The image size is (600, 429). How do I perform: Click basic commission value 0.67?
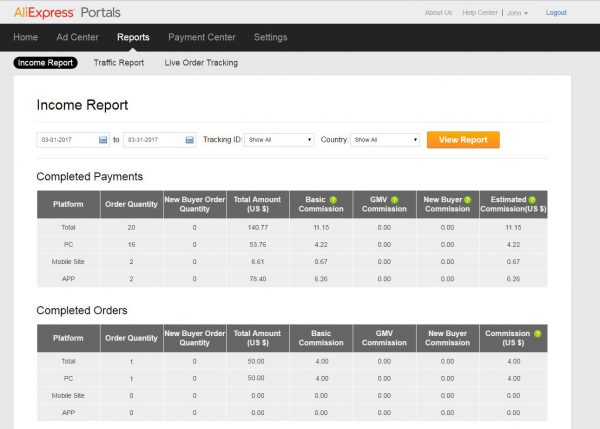point(321,262)
